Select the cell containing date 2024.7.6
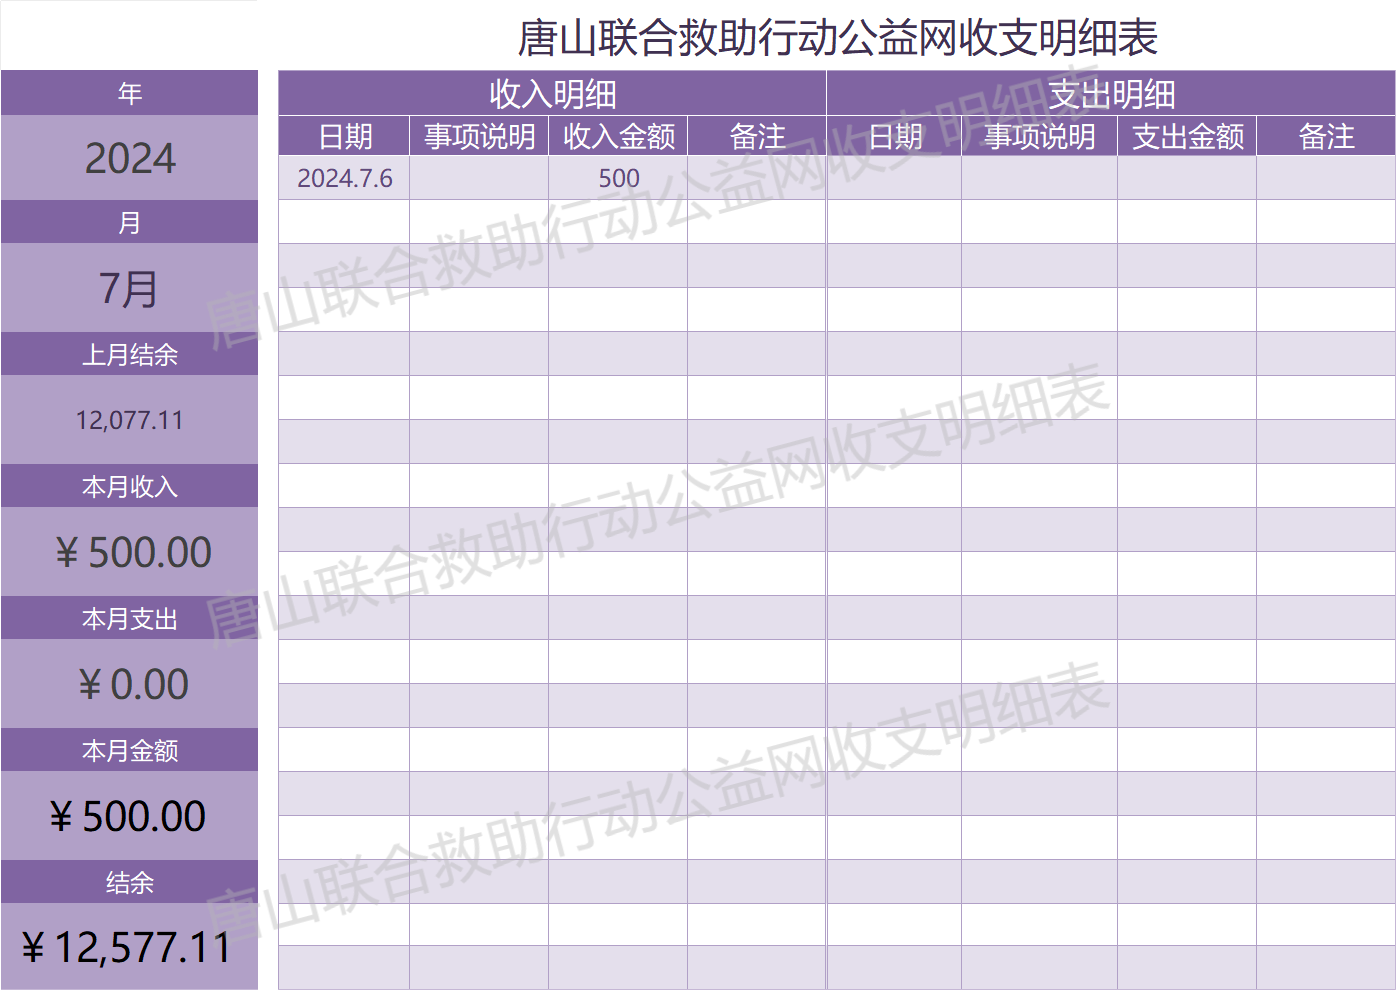 (344, 178)
